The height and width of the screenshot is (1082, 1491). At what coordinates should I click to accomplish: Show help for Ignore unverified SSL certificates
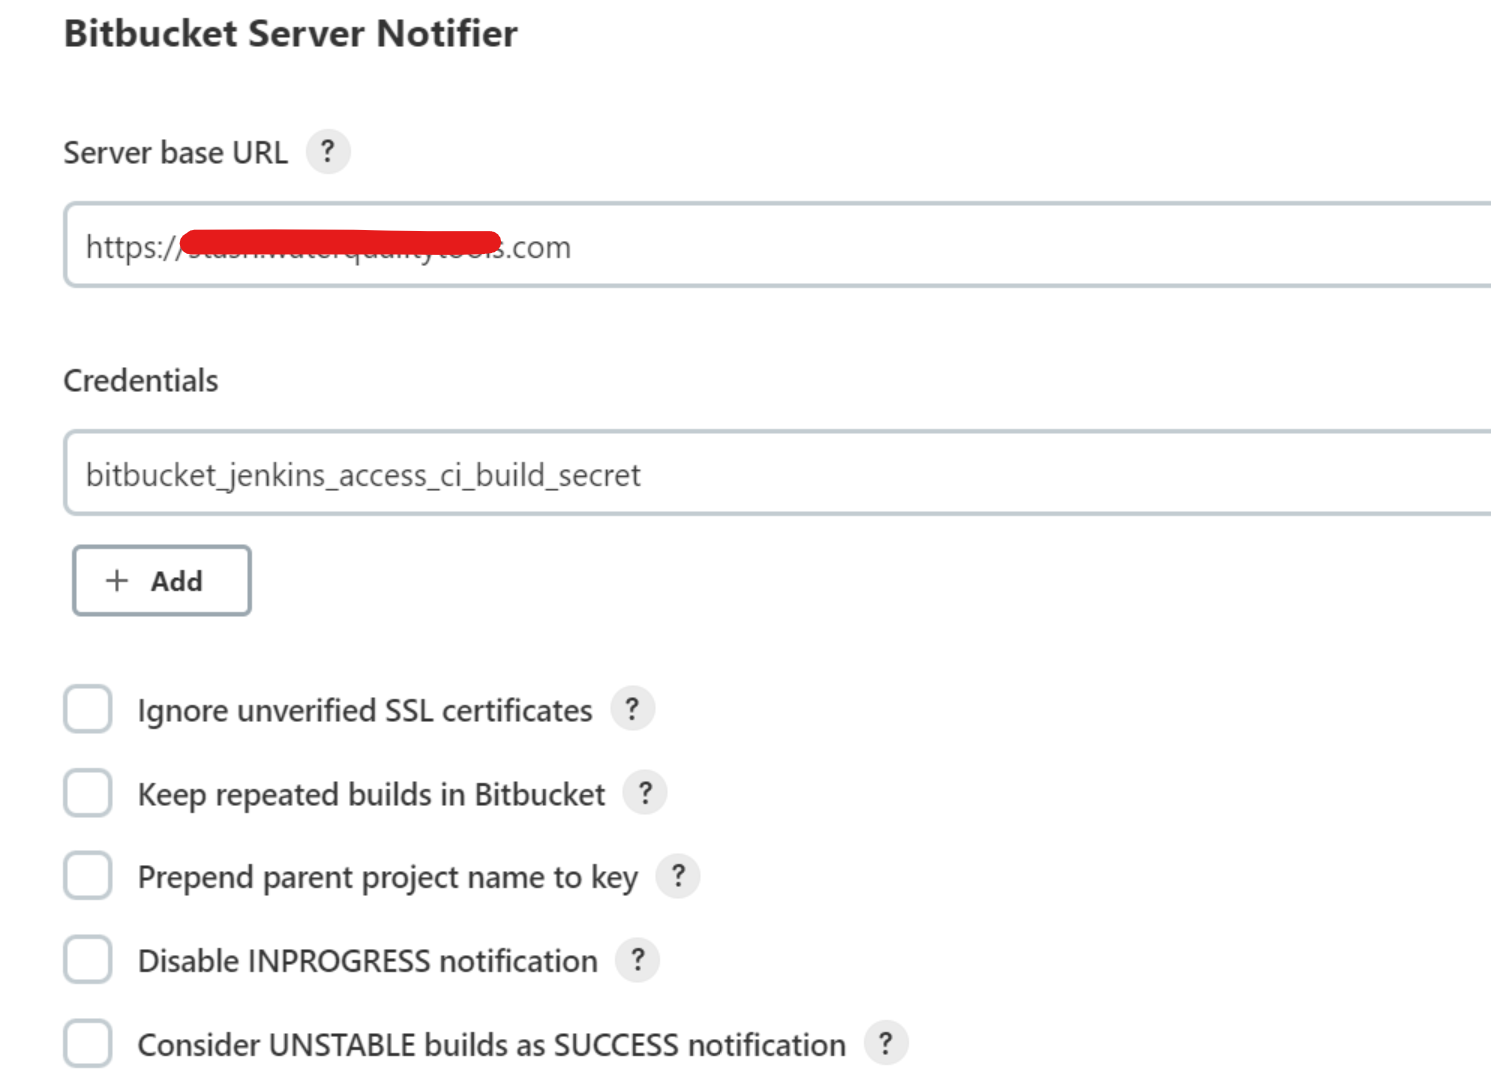632,709
